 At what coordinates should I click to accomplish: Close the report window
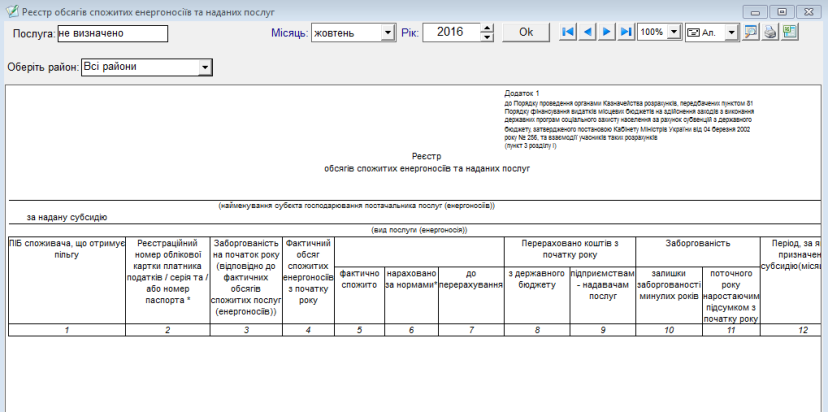(x=808, y=10)
